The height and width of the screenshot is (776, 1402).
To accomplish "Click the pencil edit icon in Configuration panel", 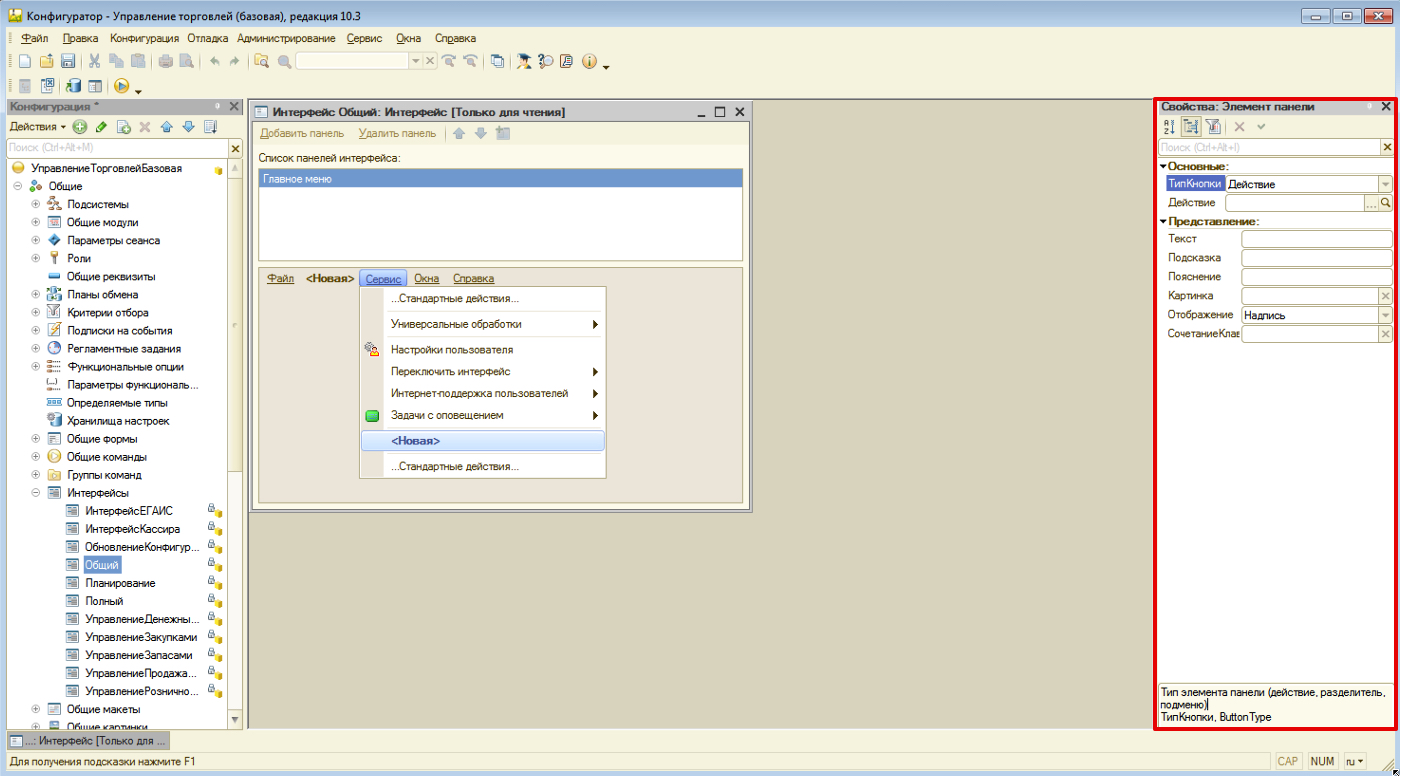I will [101, 127].
